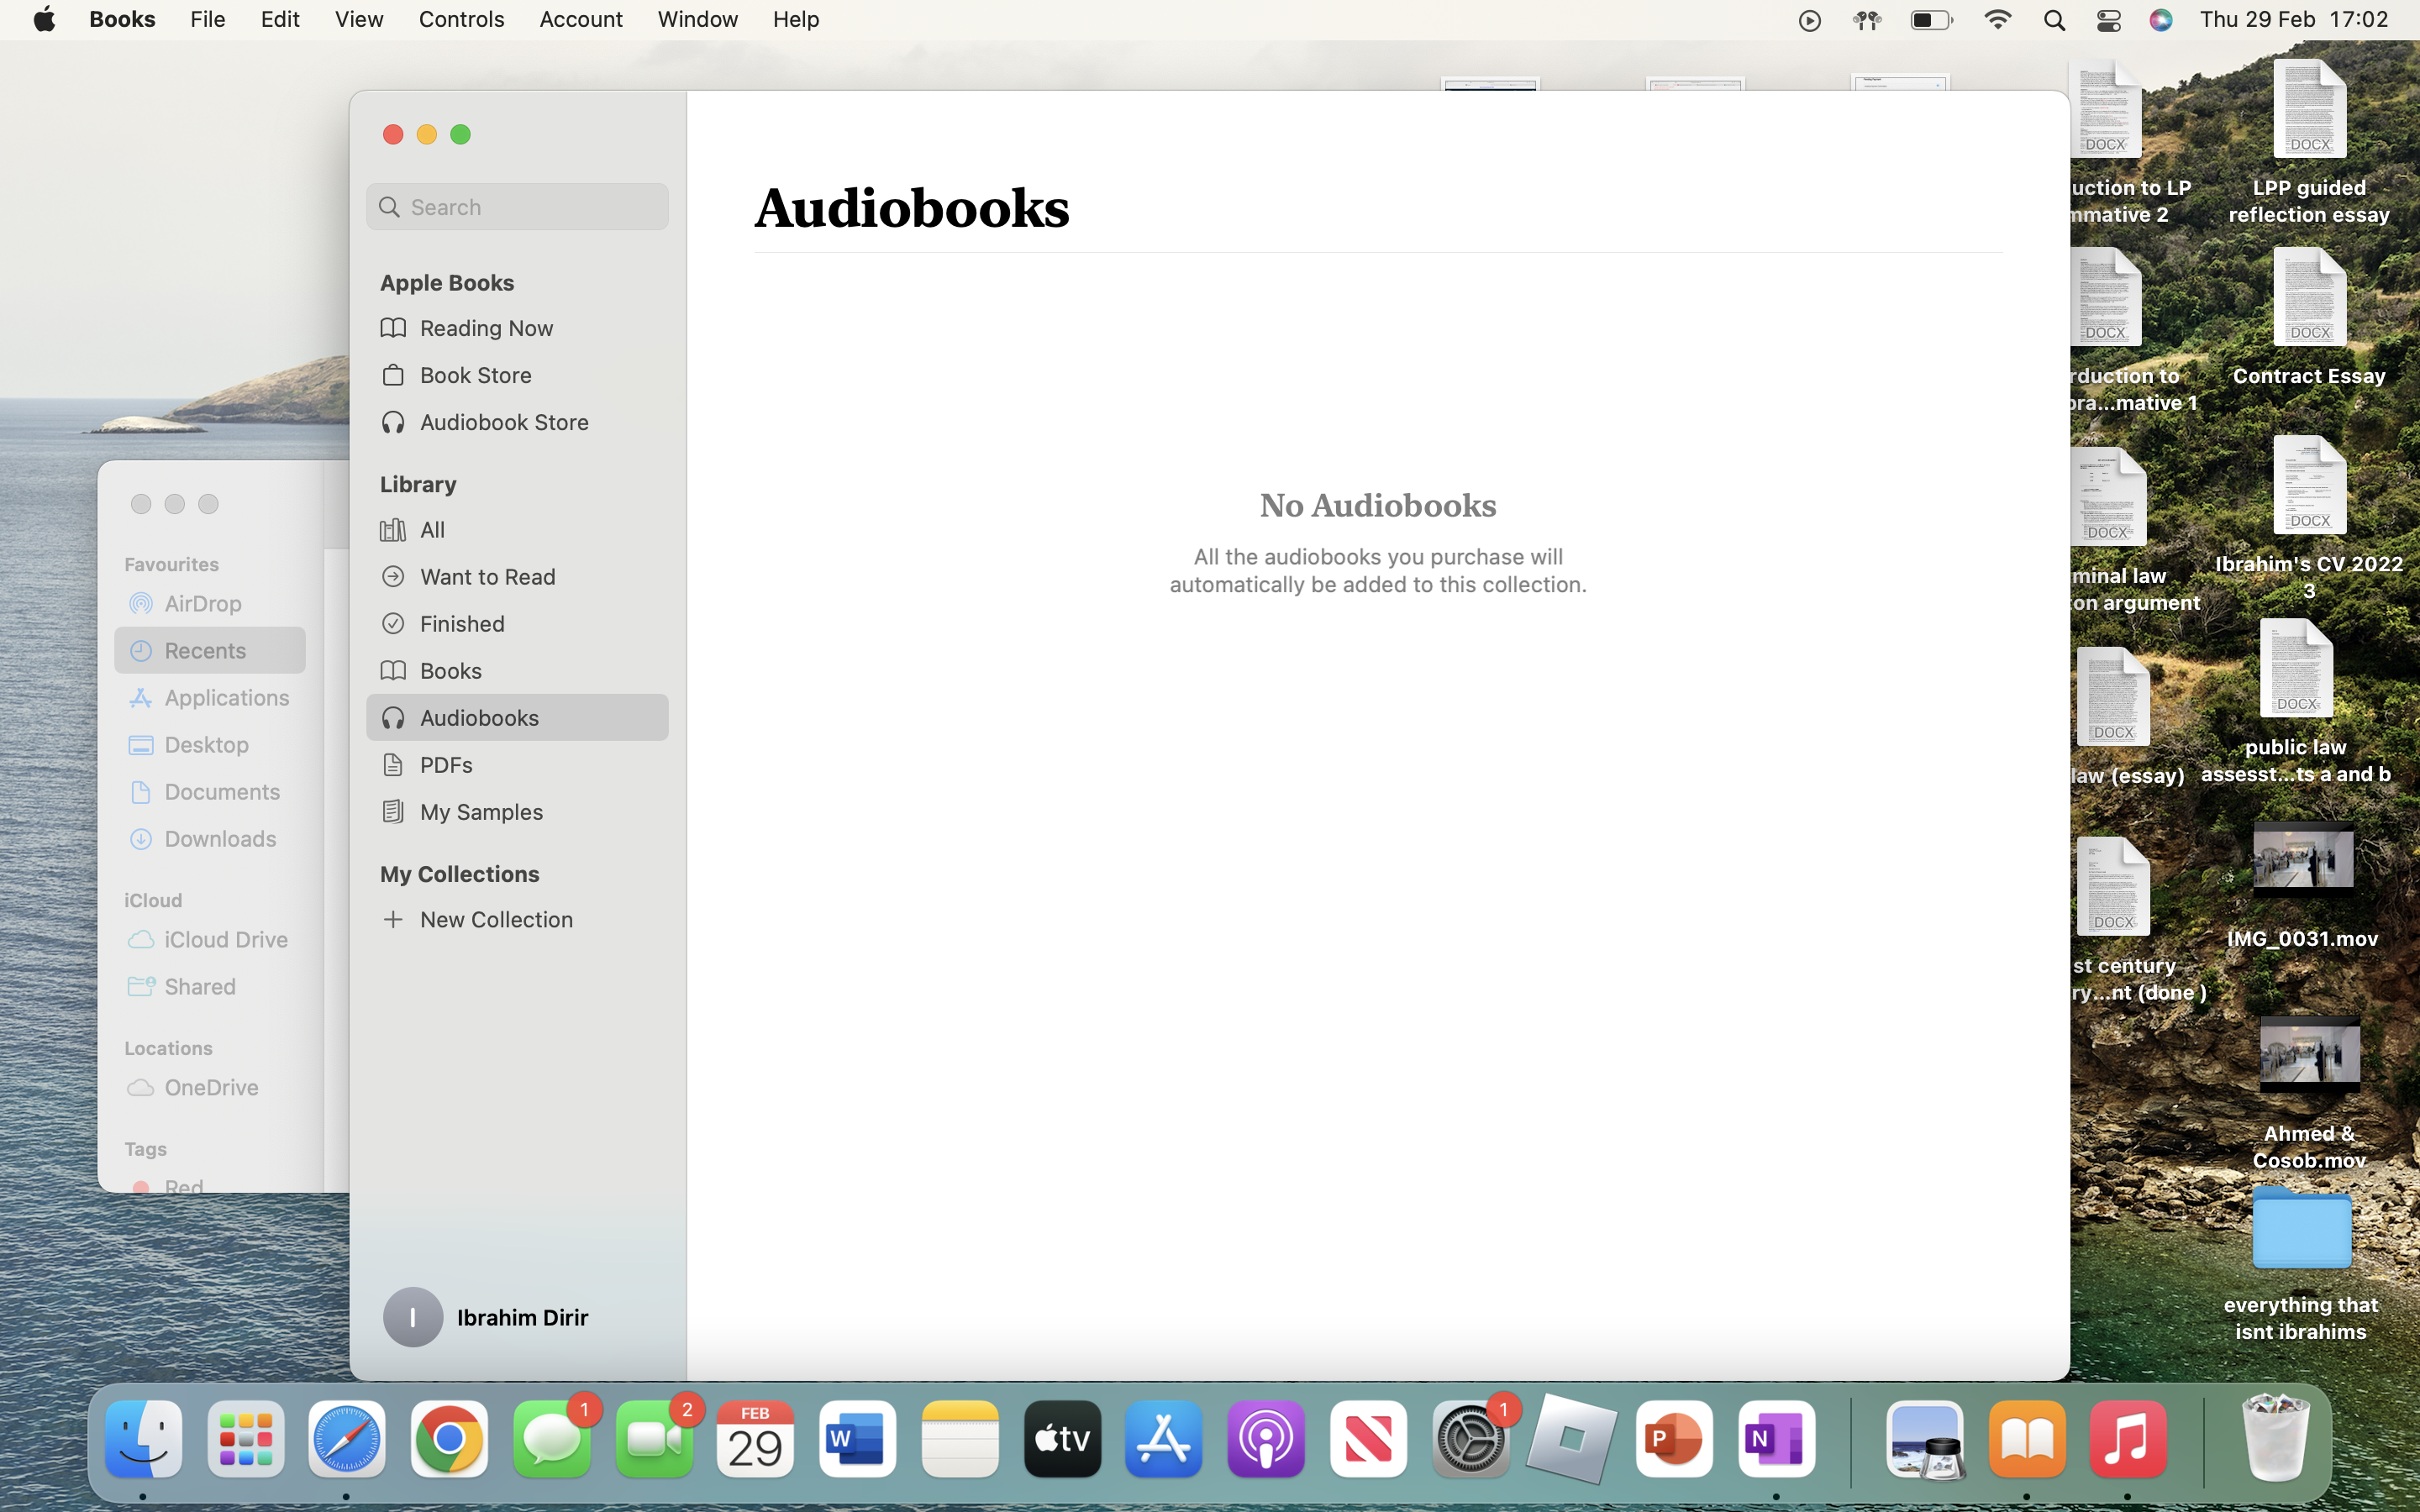Viewport: 2420px width, 1512px height.
Task: Open Launchpad from the Dock
Action: (246, 1440)
